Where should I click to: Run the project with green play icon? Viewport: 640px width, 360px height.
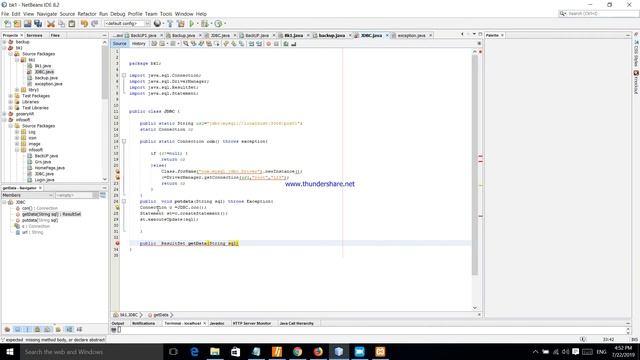click(191, 24)
